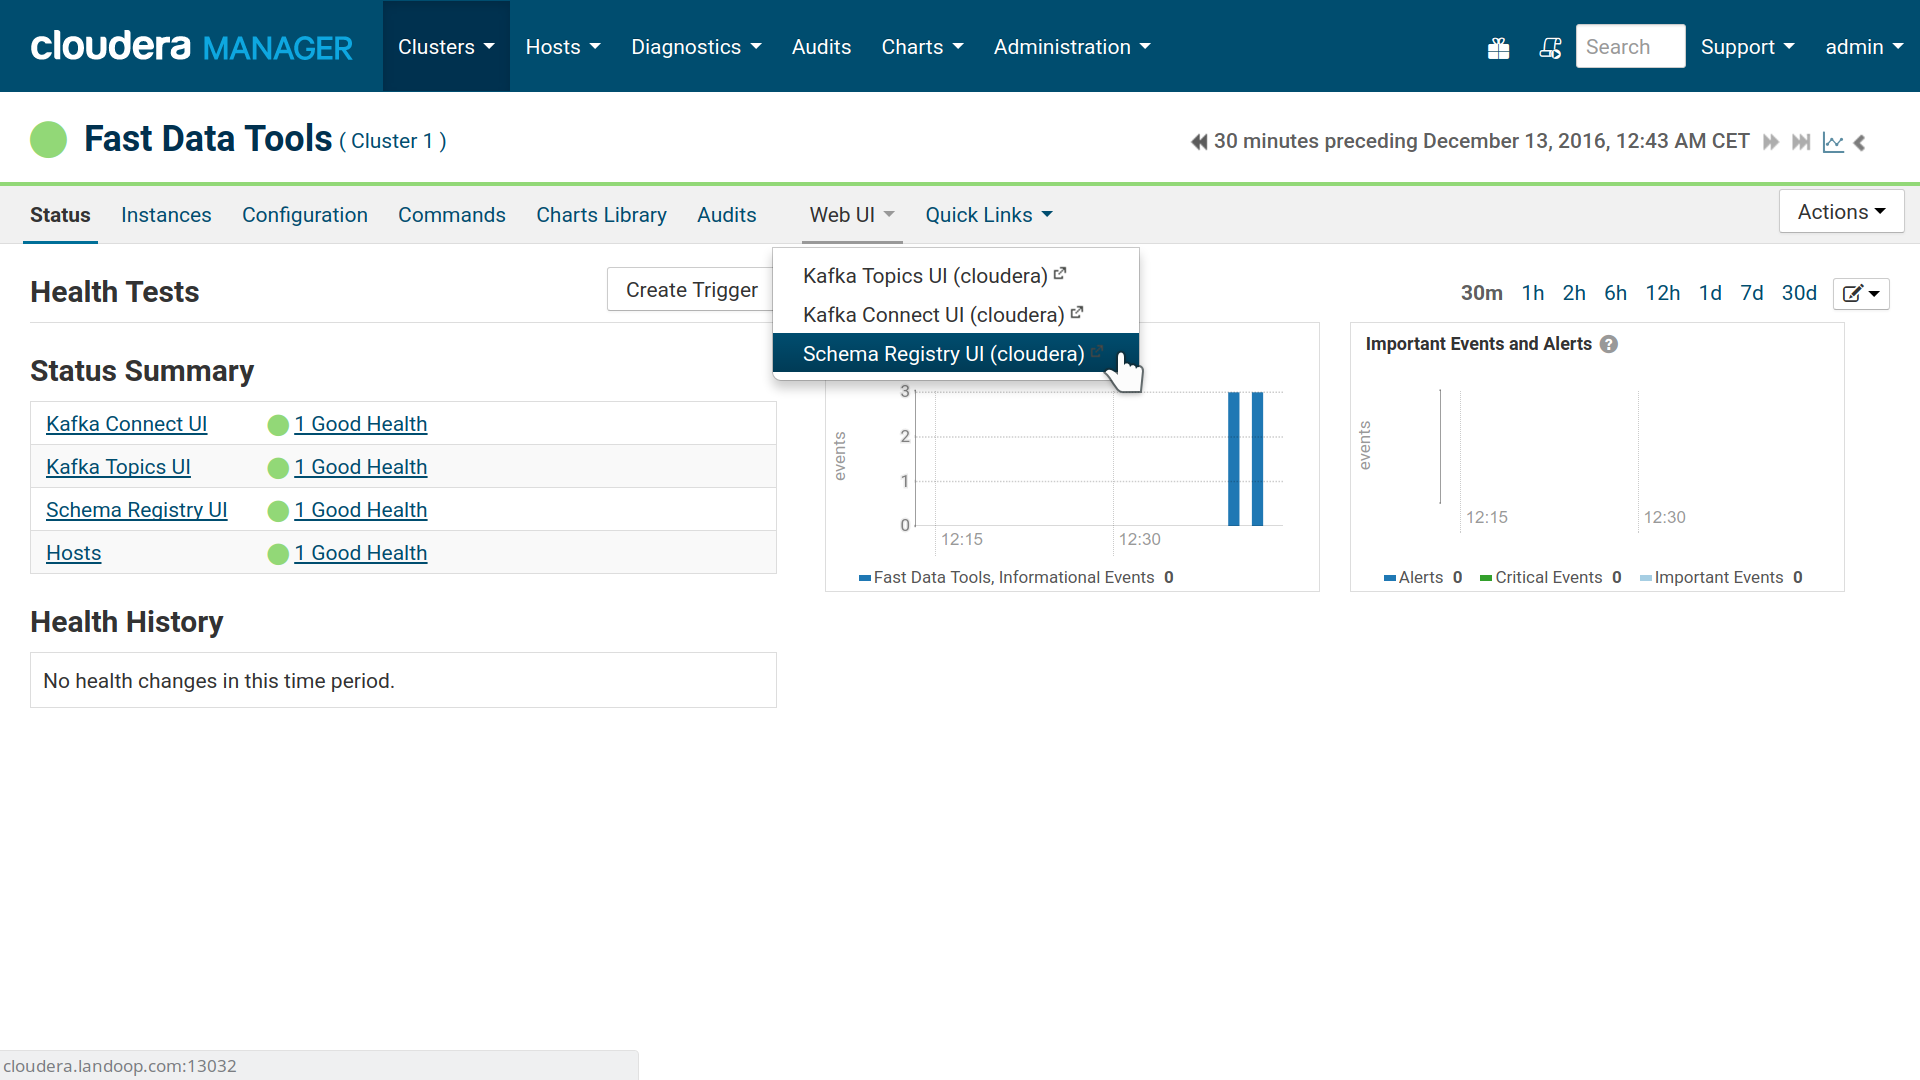
Task: Set time range to 6h
Action: click(x=1615, y=293)
